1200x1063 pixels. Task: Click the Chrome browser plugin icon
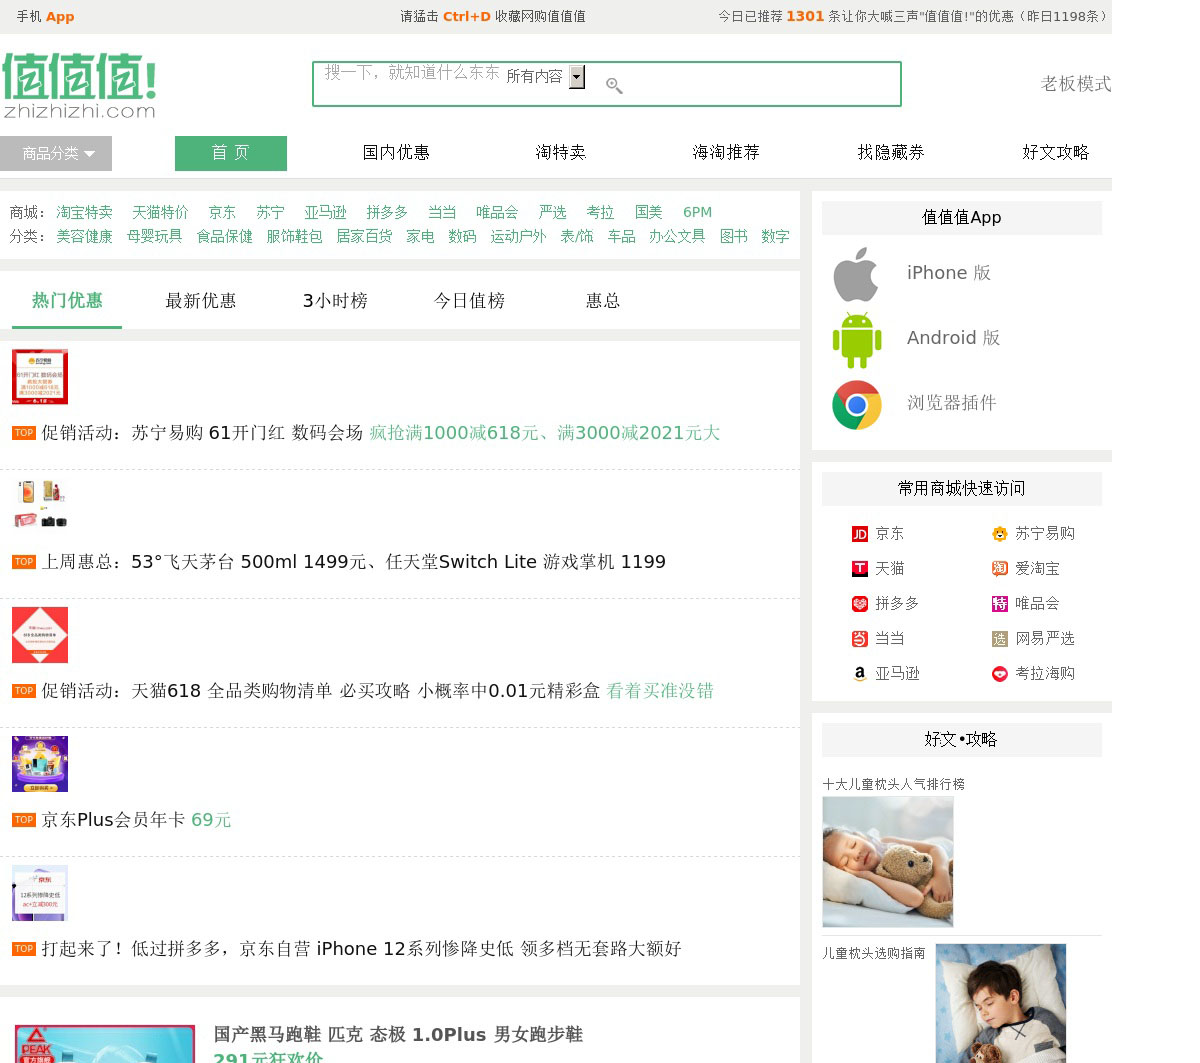pos(857,404)
